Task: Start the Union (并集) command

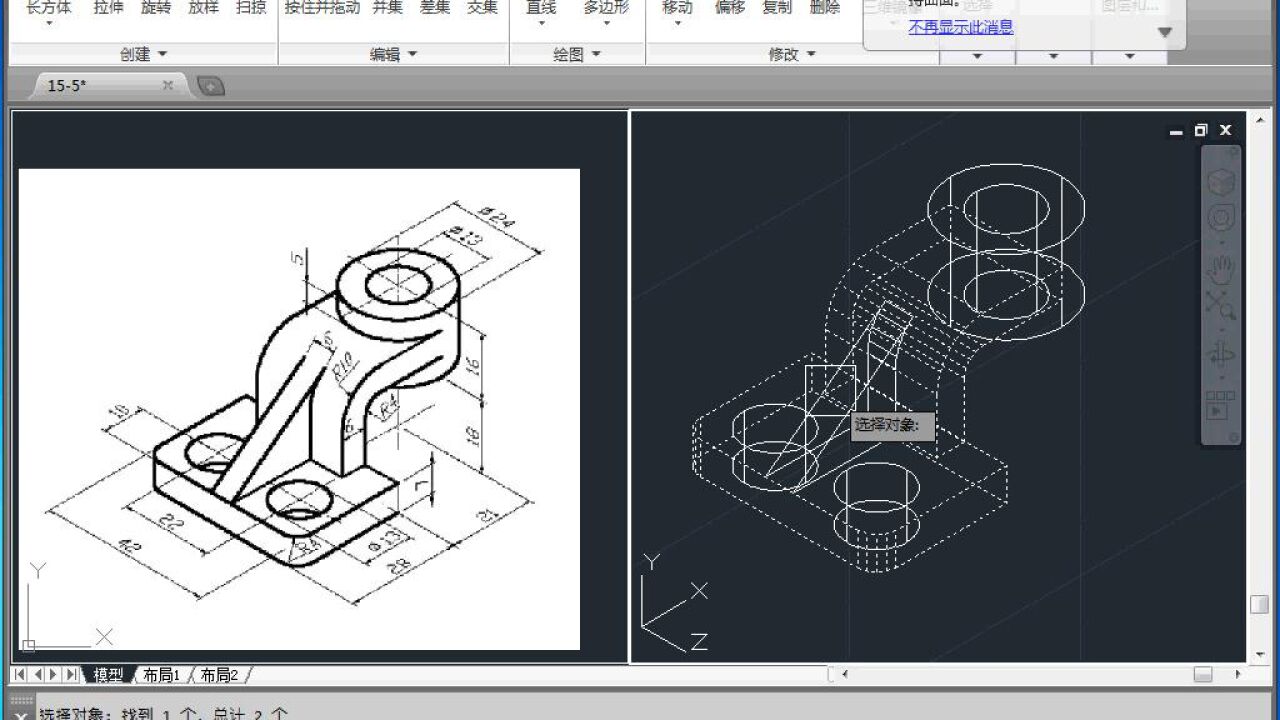Action: coord(386,8)
